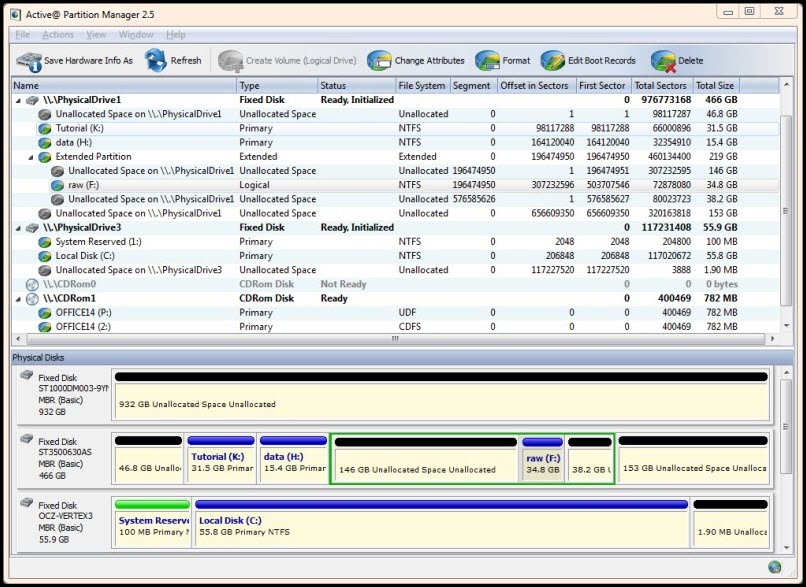The height and width of the screenshot is (587, 806).
Task: Click the OCZ-VERTEX3 fixed disk icon
Action: point(27,503)
